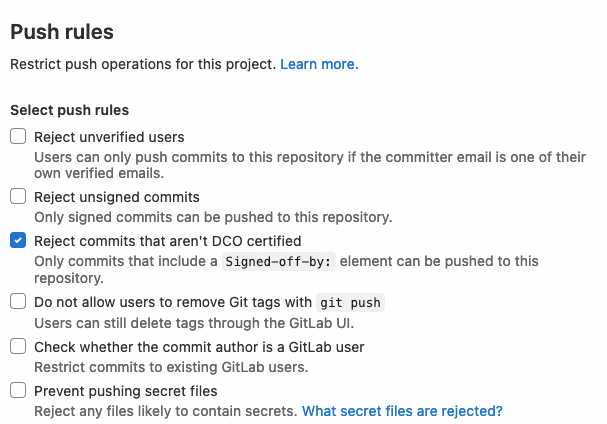The image size is (607, 424).
Task: Click the Reject unverified users label text
Action: [x=109, y=137]
